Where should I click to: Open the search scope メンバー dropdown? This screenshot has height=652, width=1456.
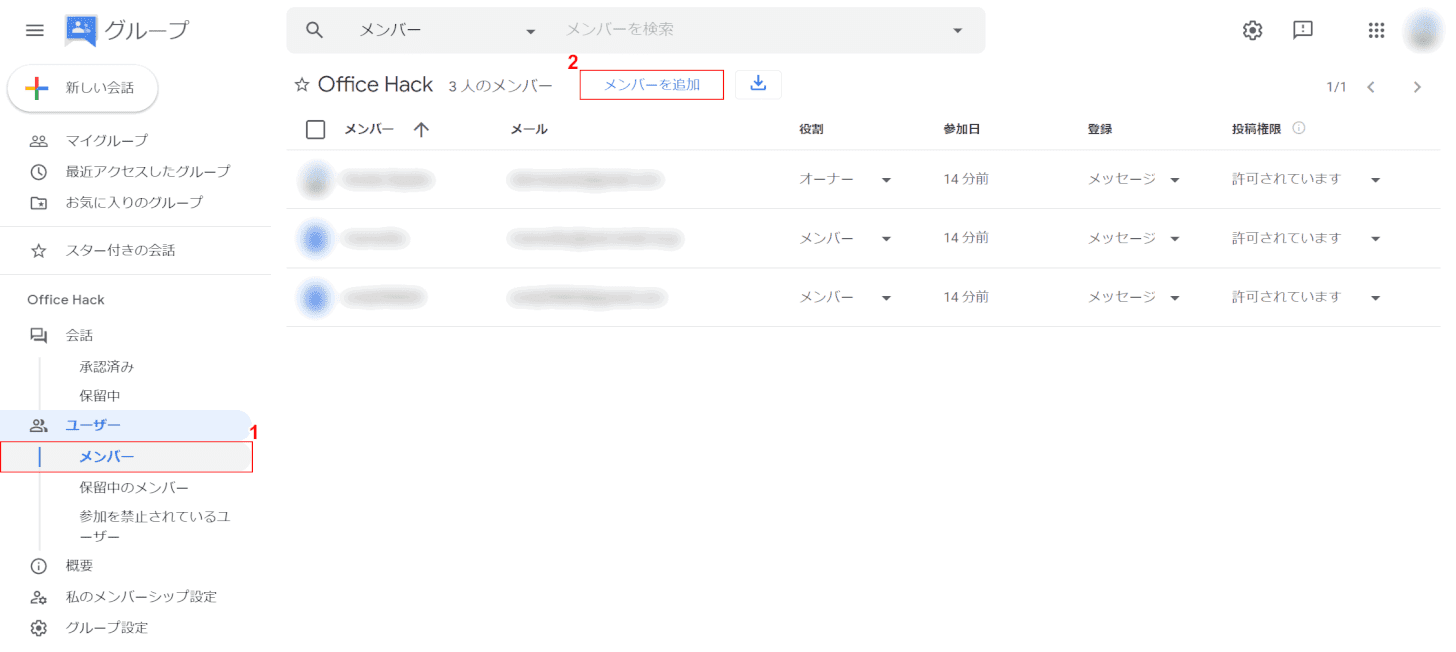point(448,30)
